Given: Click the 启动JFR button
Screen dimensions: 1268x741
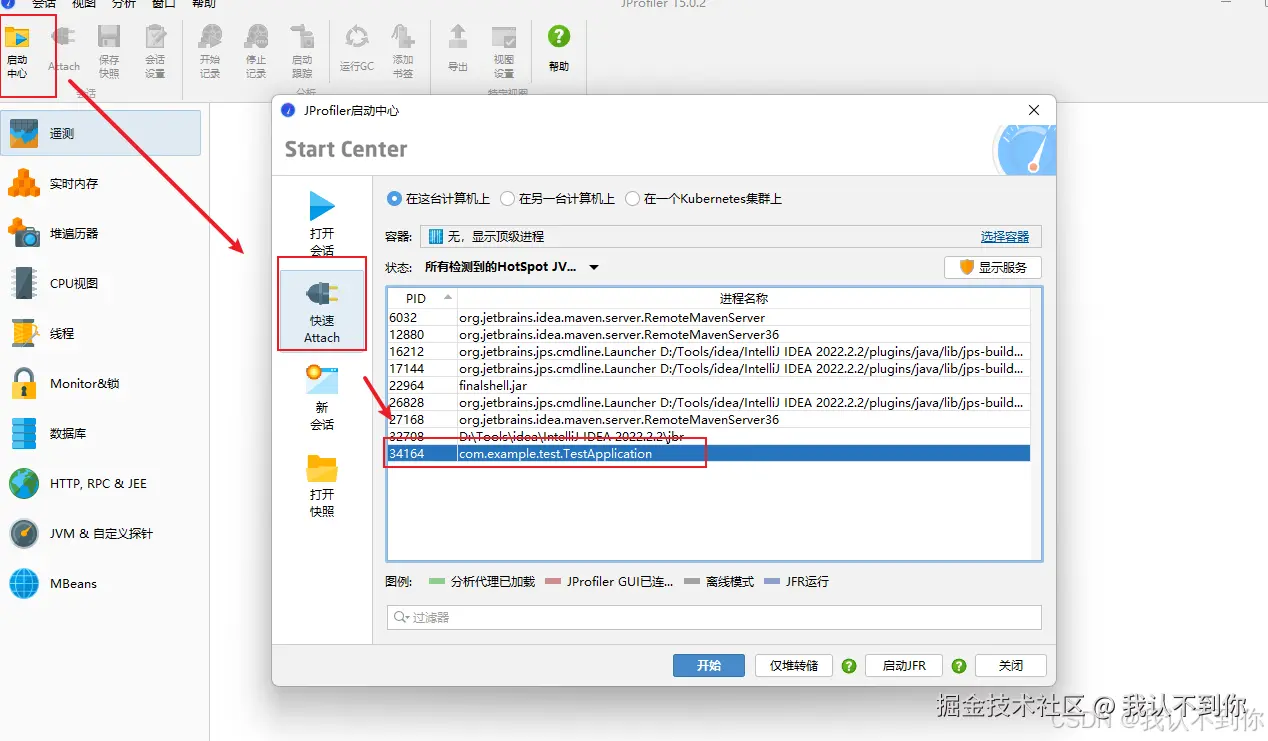Looking at the screenshot, I should point(904,666).
